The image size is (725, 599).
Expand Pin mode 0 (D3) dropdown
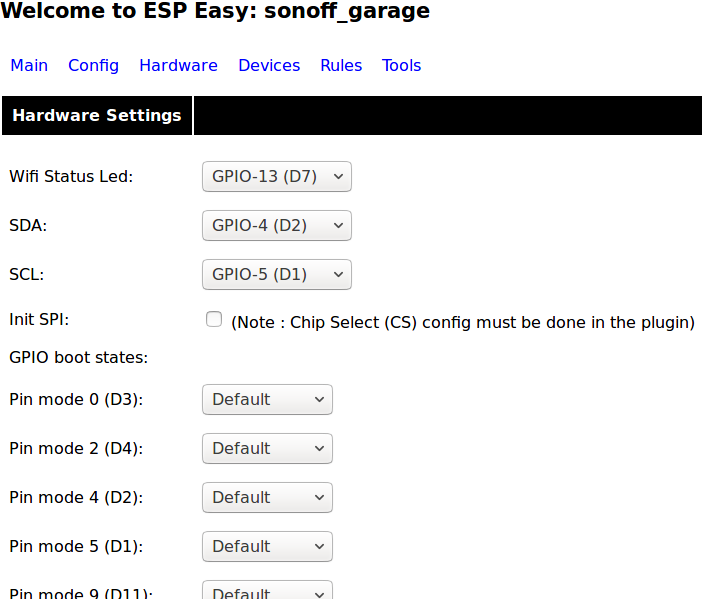click(267, 400)
